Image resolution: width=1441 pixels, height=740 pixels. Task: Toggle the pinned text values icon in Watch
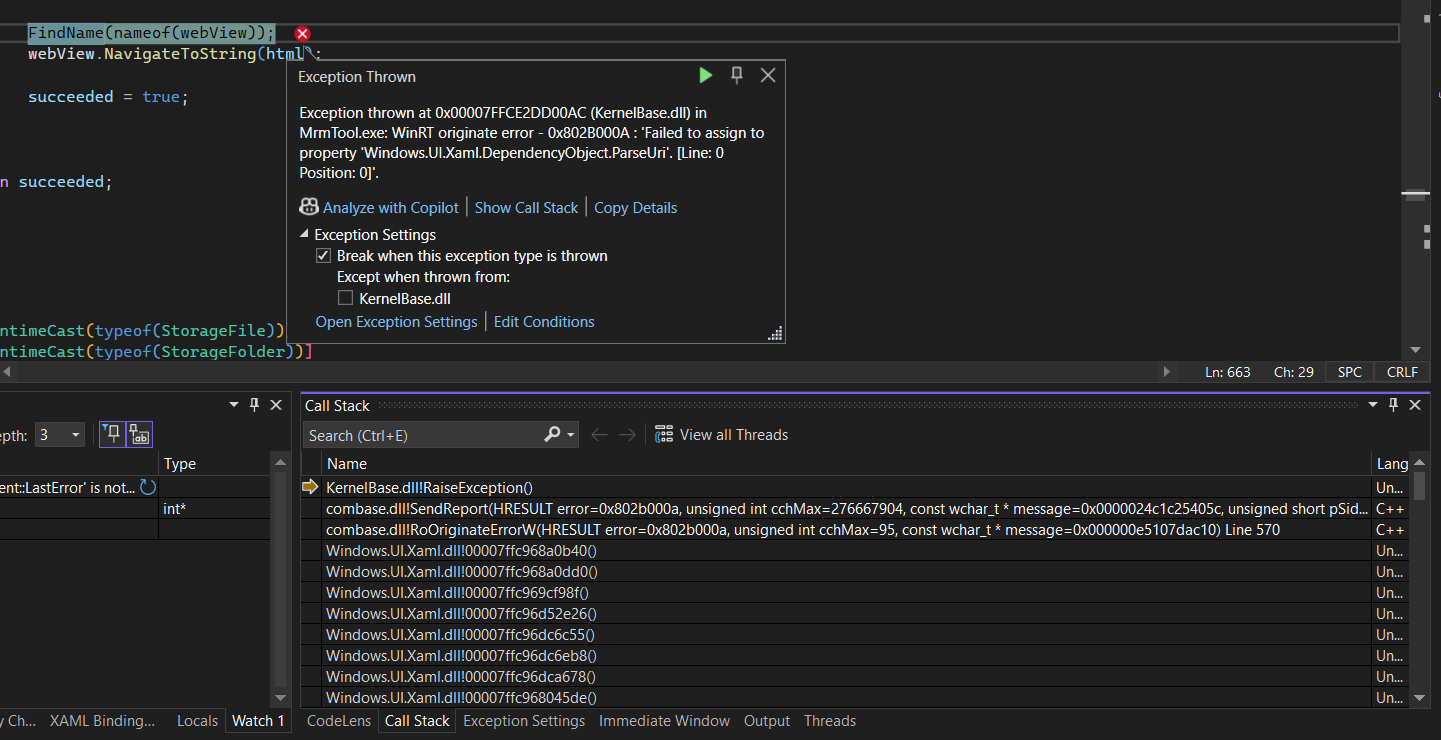pyautogui.click(x=139, y=434)
